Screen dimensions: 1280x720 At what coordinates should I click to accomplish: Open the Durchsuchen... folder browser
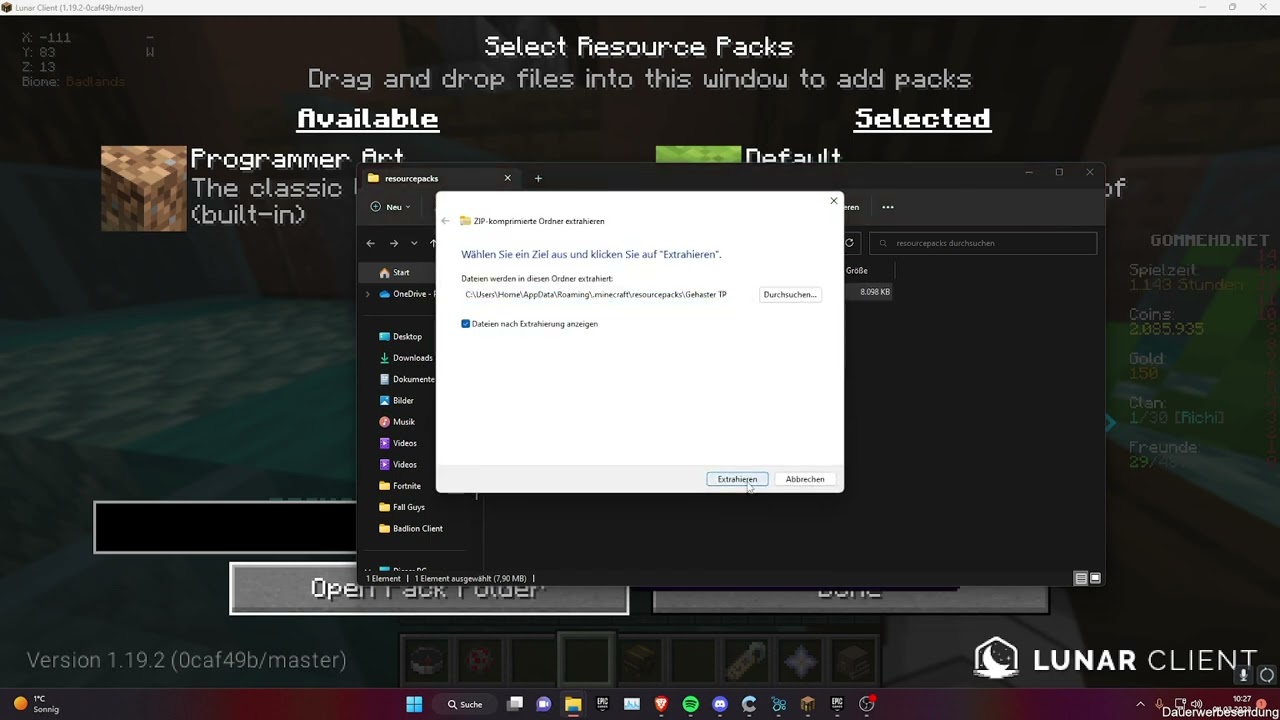[790, 294]
